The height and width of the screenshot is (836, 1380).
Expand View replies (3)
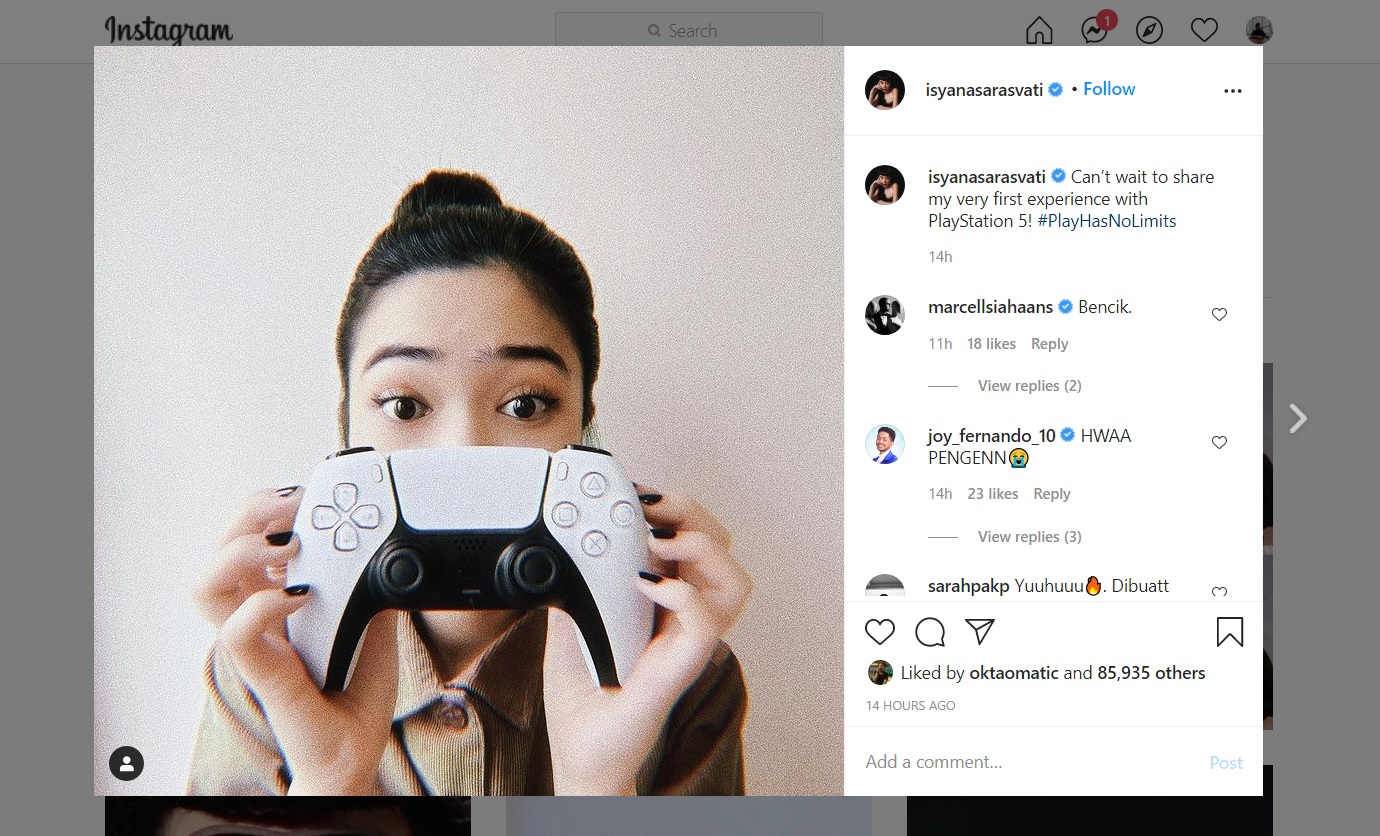click(1030, 537)
